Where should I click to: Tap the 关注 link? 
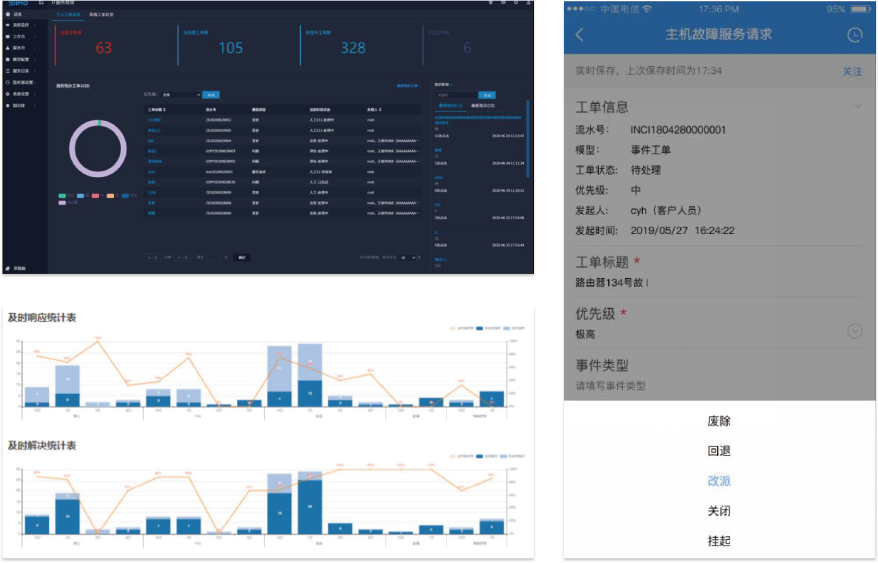(x=851, y=72)
